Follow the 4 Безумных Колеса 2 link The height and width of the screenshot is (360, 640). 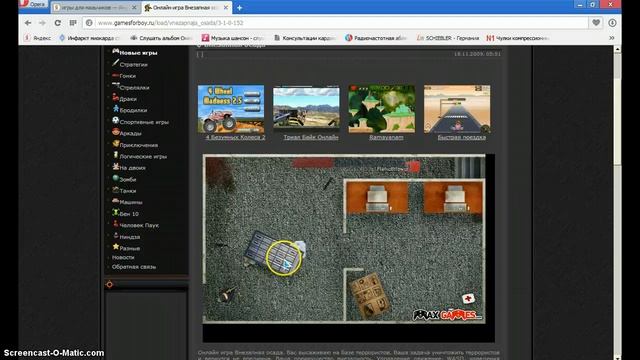click(x=236, y=137)
